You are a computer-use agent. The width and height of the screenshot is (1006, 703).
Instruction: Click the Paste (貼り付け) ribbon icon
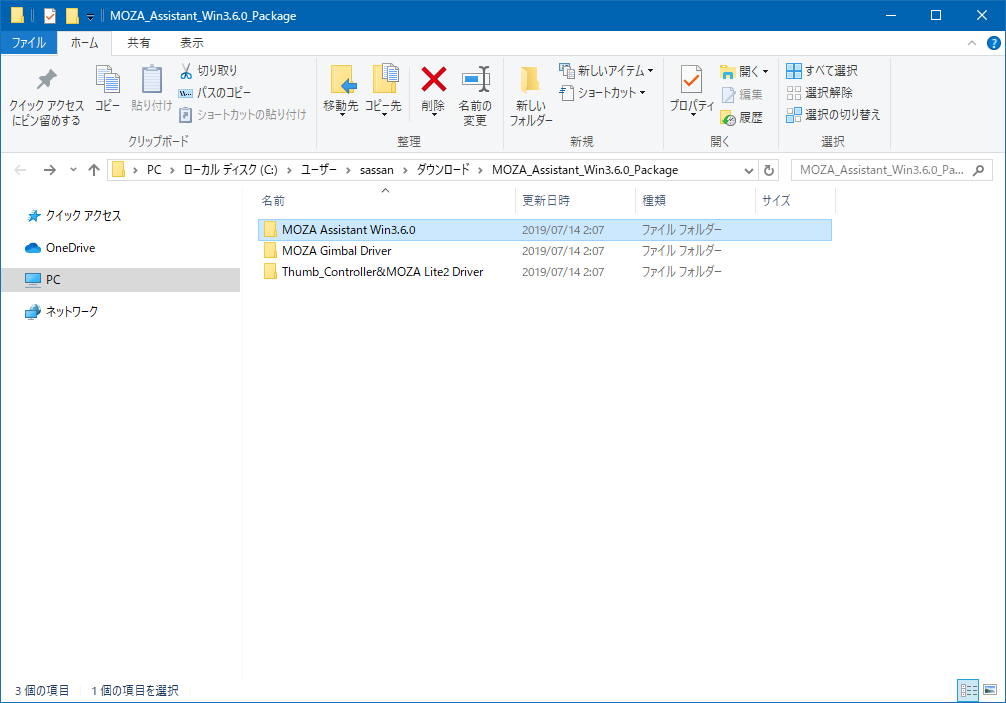click(151, 80)
